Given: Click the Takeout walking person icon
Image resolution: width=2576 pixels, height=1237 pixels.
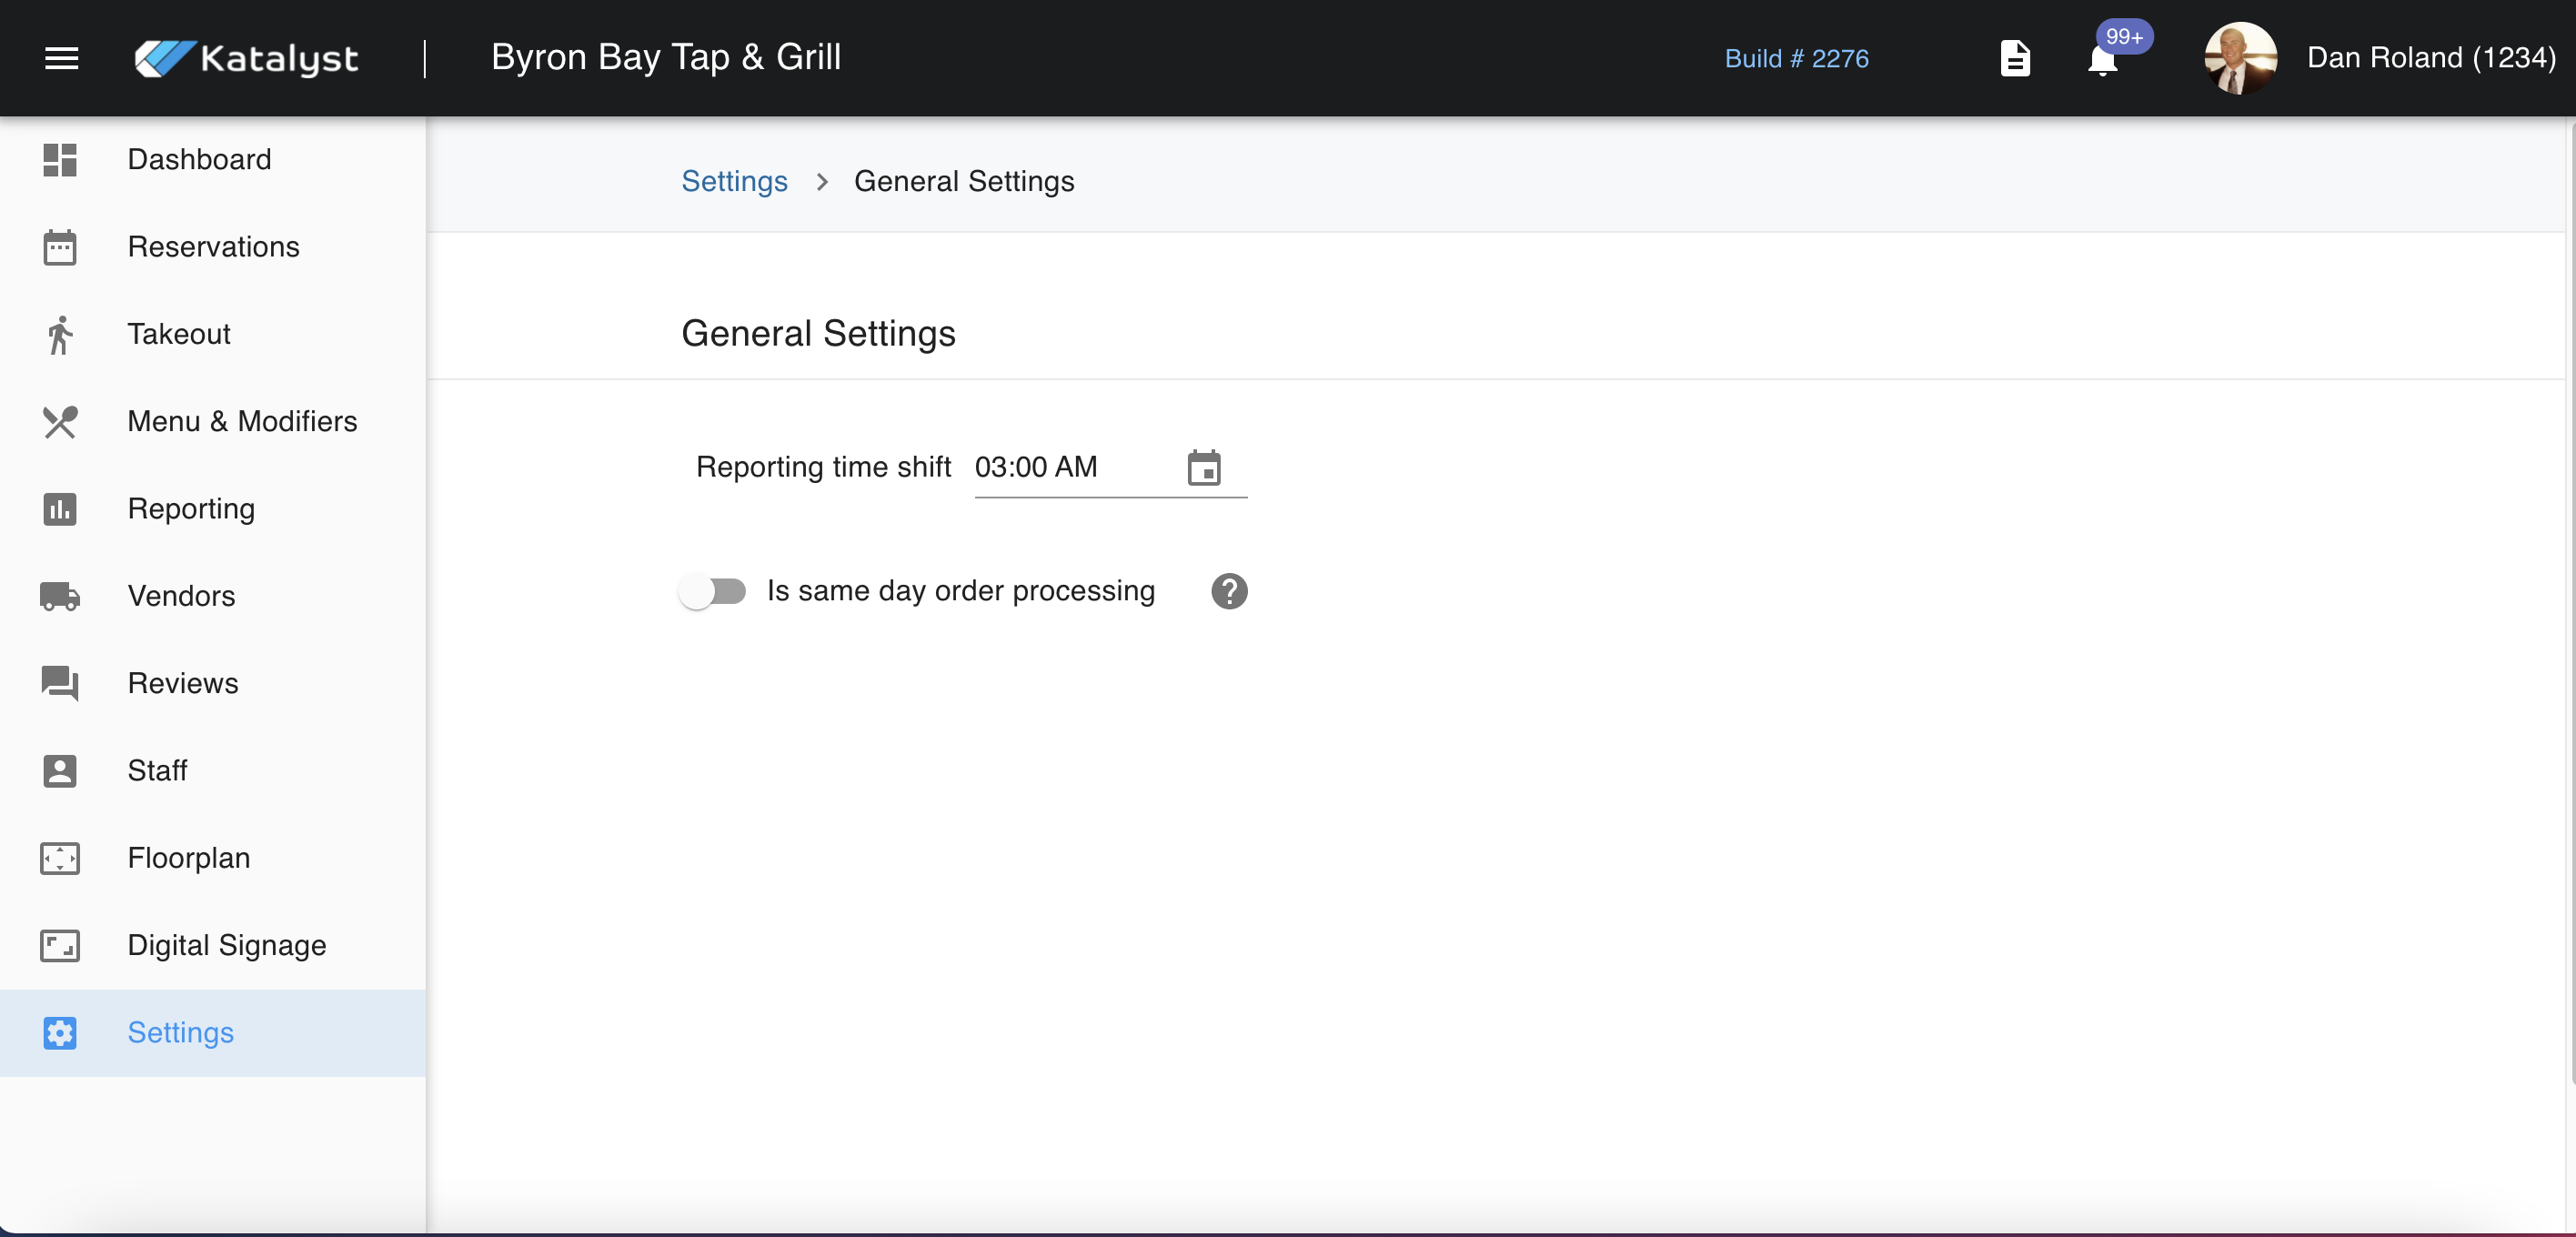Looking at the screenshot, I should [x=60, y=334].
